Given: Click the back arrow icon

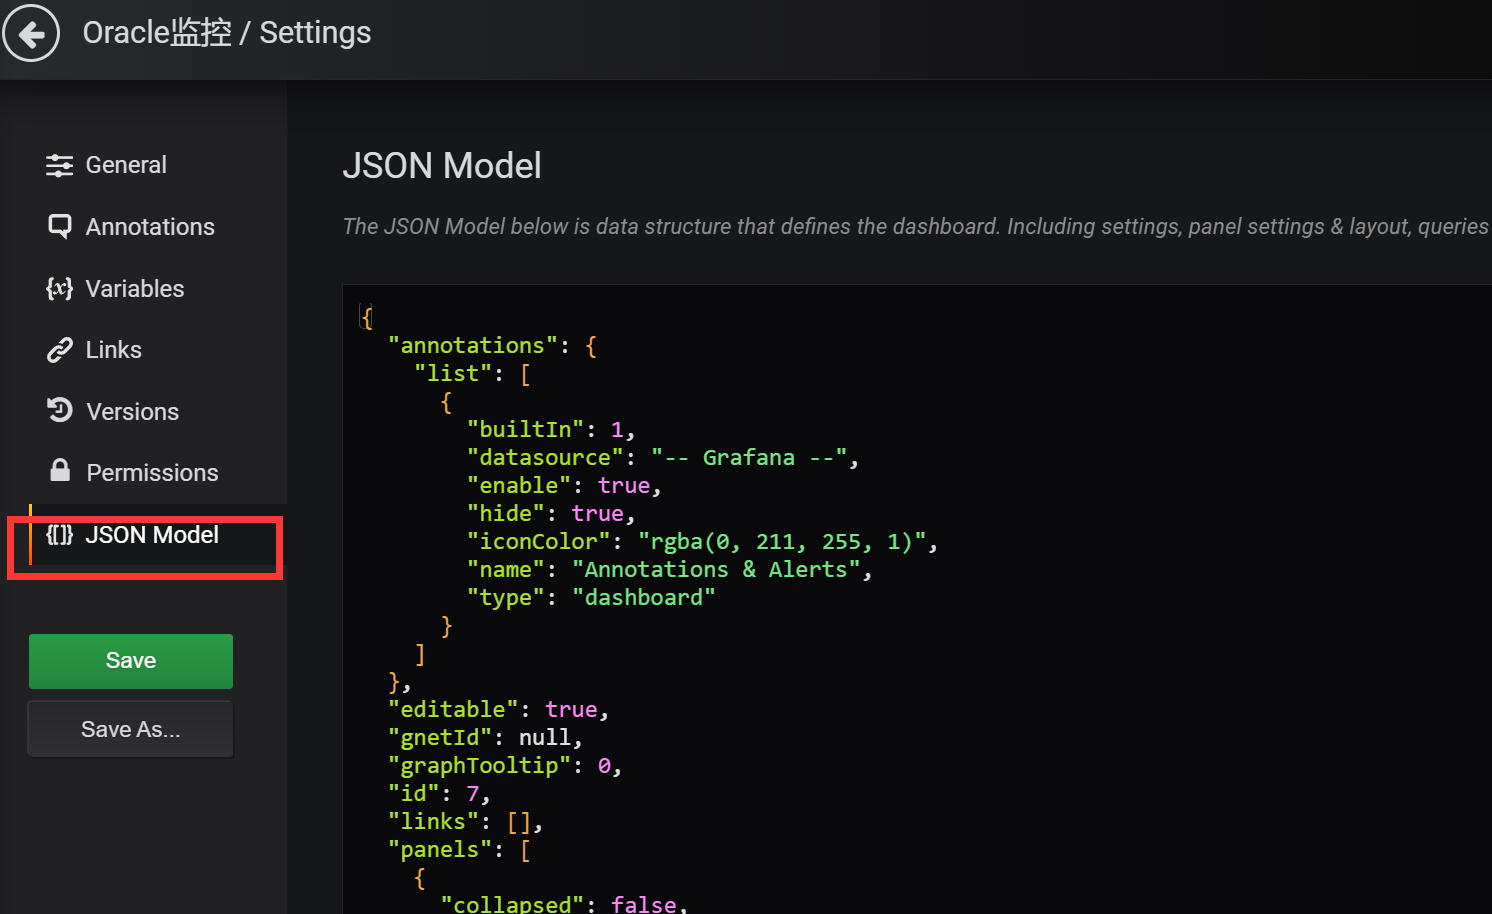Looking at the screenshot, I should pyautogui.click(x=32, y=34).
